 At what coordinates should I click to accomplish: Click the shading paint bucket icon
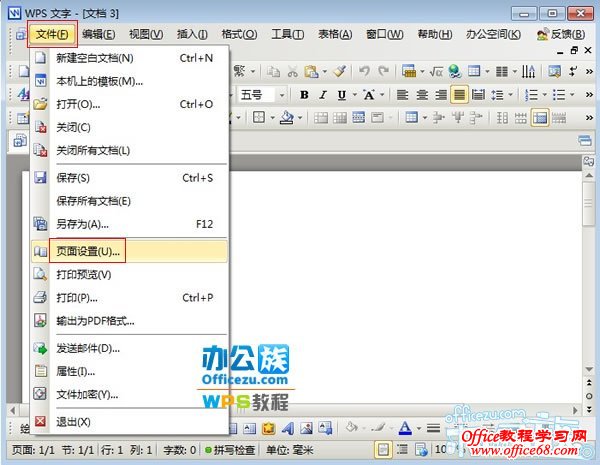(287, 117)
